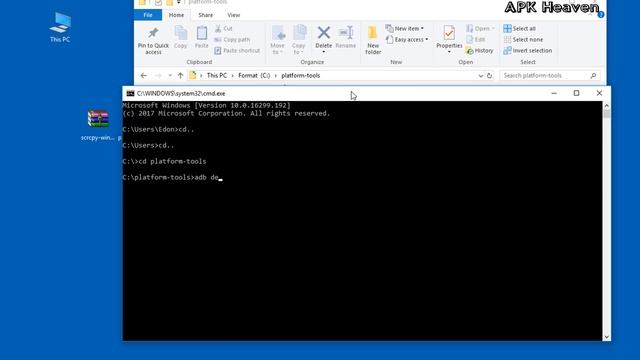Image resolution: width=640 pixels, height=360 pixels.
Task: Close the cmd.exe window
Action: [599, 93]
